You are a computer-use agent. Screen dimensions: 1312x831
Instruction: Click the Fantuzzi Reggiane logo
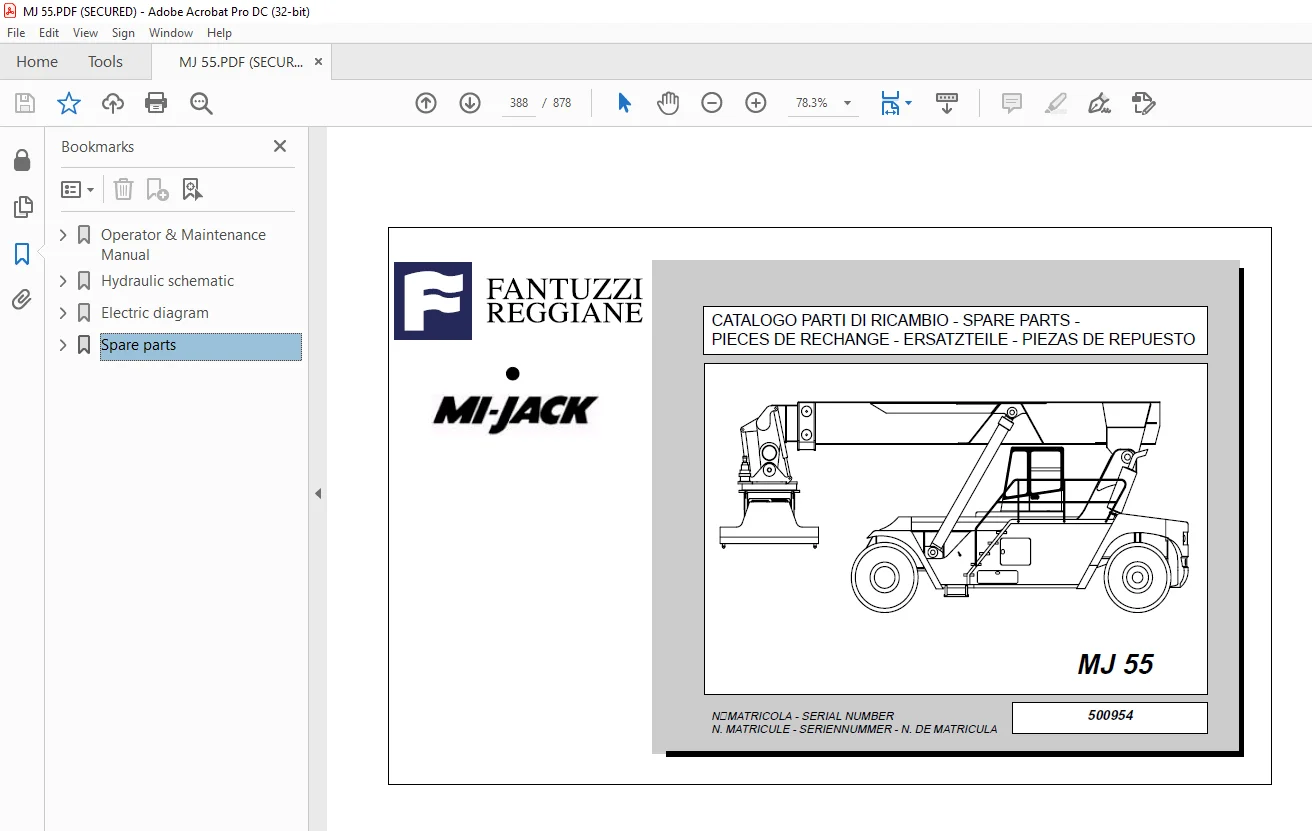click(x=518, y=301)
